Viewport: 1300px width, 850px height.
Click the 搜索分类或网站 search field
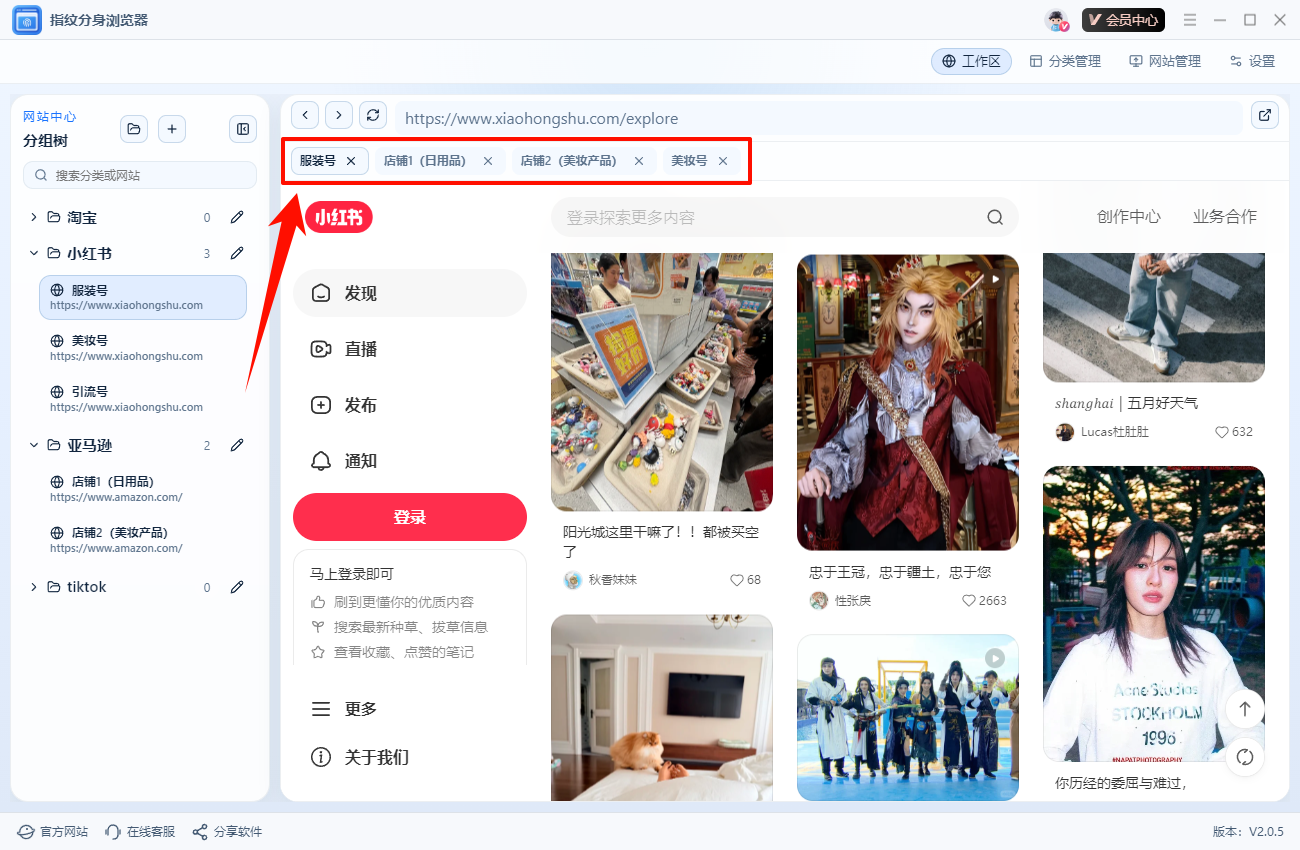tap(140, 175)
